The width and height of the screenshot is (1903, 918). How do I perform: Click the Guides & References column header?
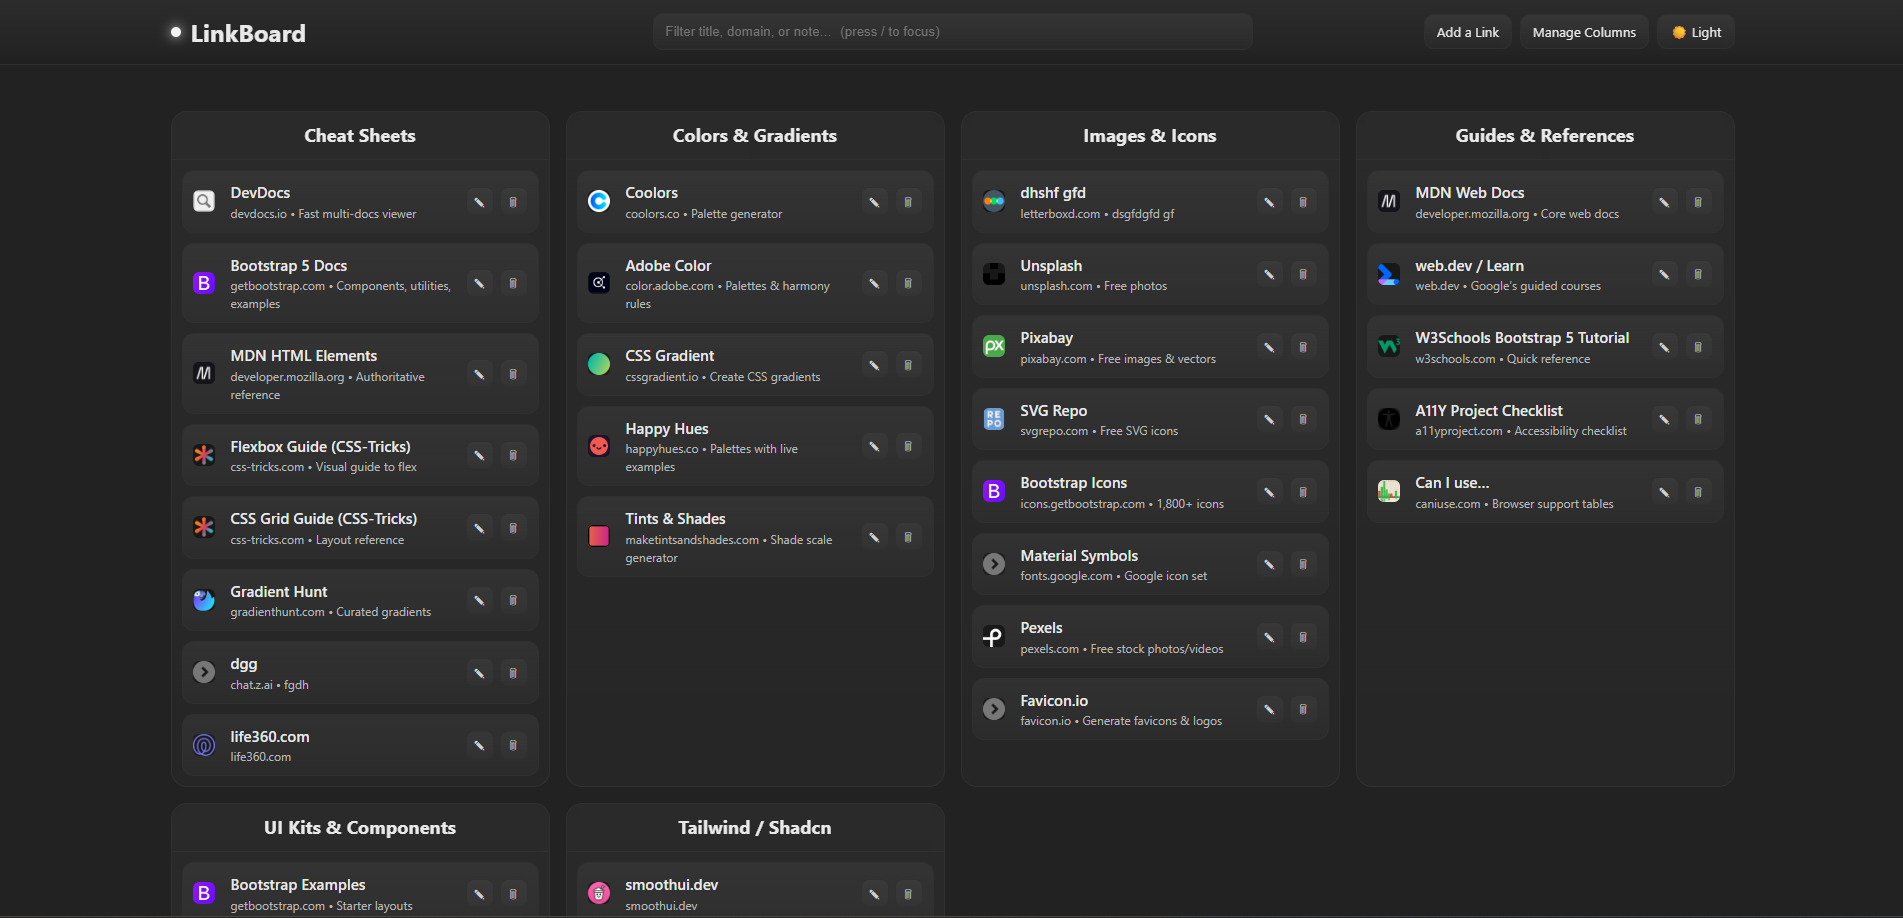click(x=1545, y=136)
